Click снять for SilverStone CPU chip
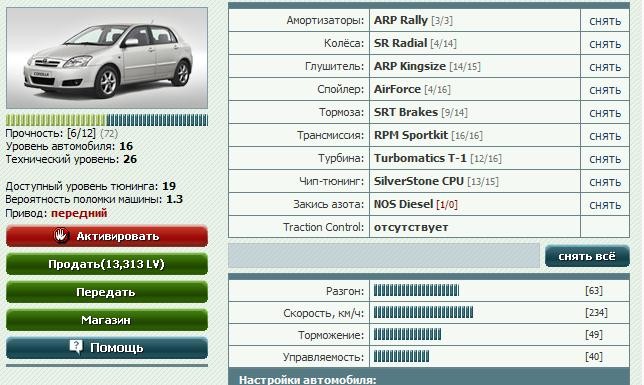This screenshot has height=385, width=644. coord(605,182)
